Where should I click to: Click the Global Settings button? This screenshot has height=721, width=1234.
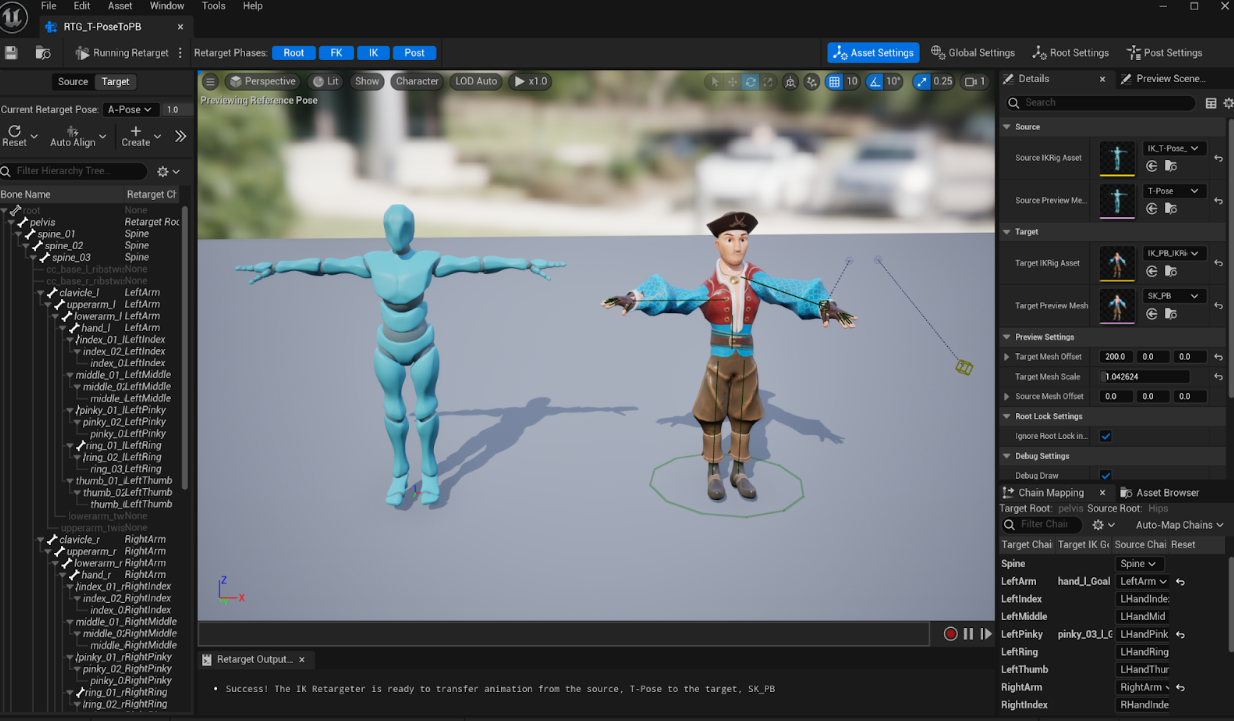click(x=973, y=53)
